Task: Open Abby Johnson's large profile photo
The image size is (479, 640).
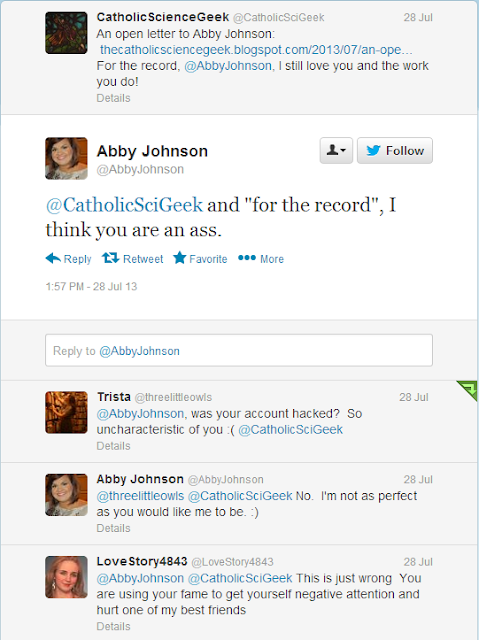Action: click(66, 158)
